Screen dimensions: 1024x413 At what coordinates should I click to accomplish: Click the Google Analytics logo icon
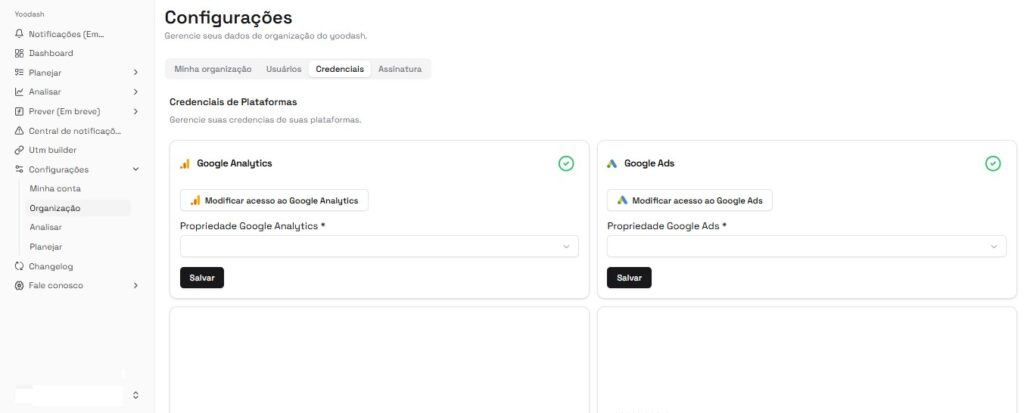185,163
